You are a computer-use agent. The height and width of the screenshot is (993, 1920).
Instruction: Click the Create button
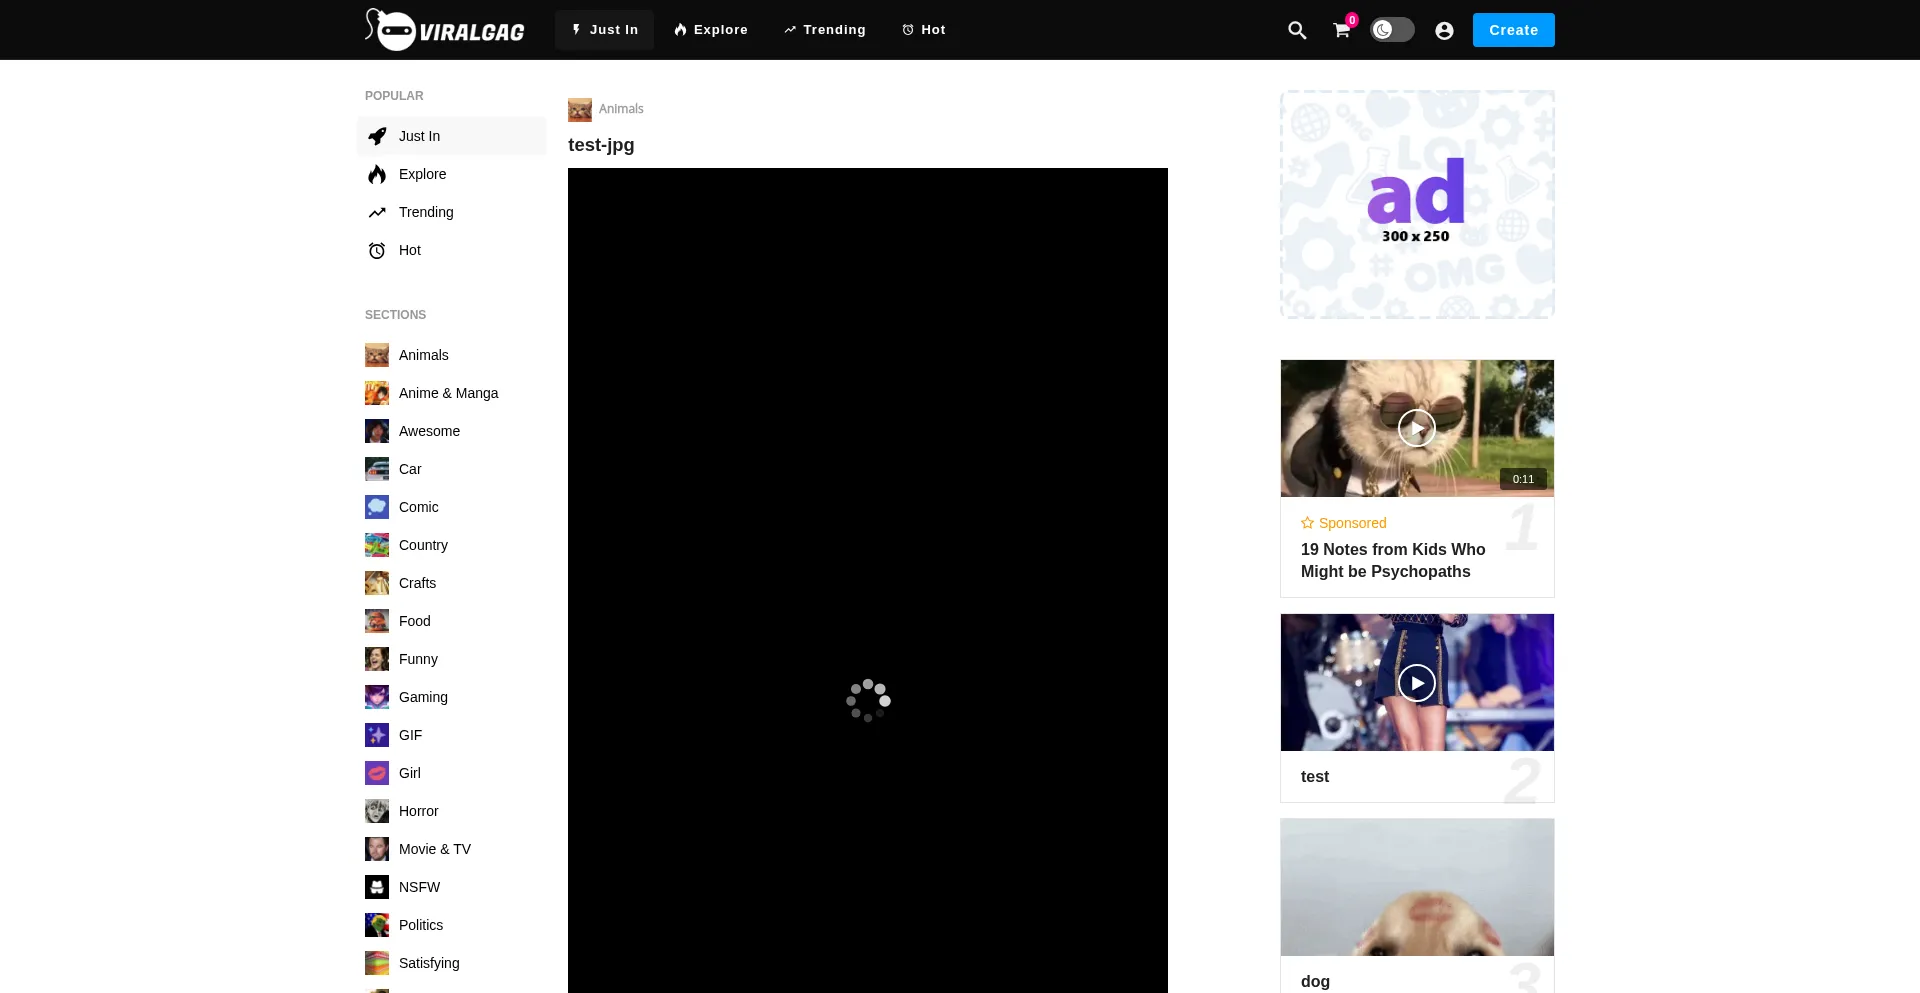pyautogui.click(x=1513, y=30)
